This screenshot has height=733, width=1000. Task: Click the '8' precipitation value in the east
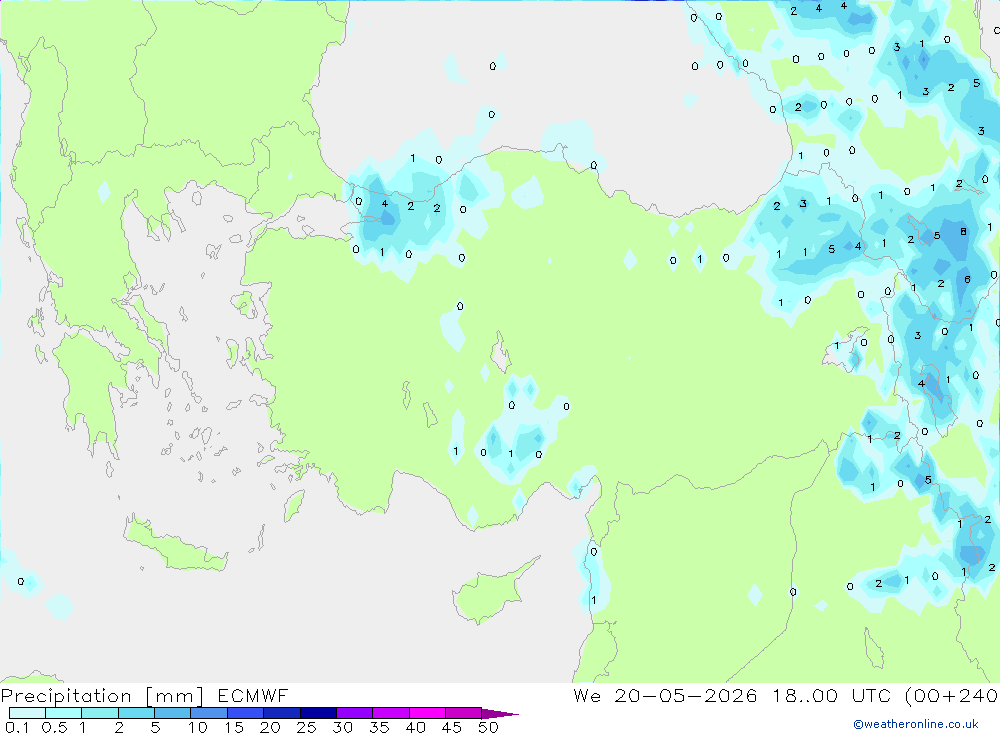963,232
